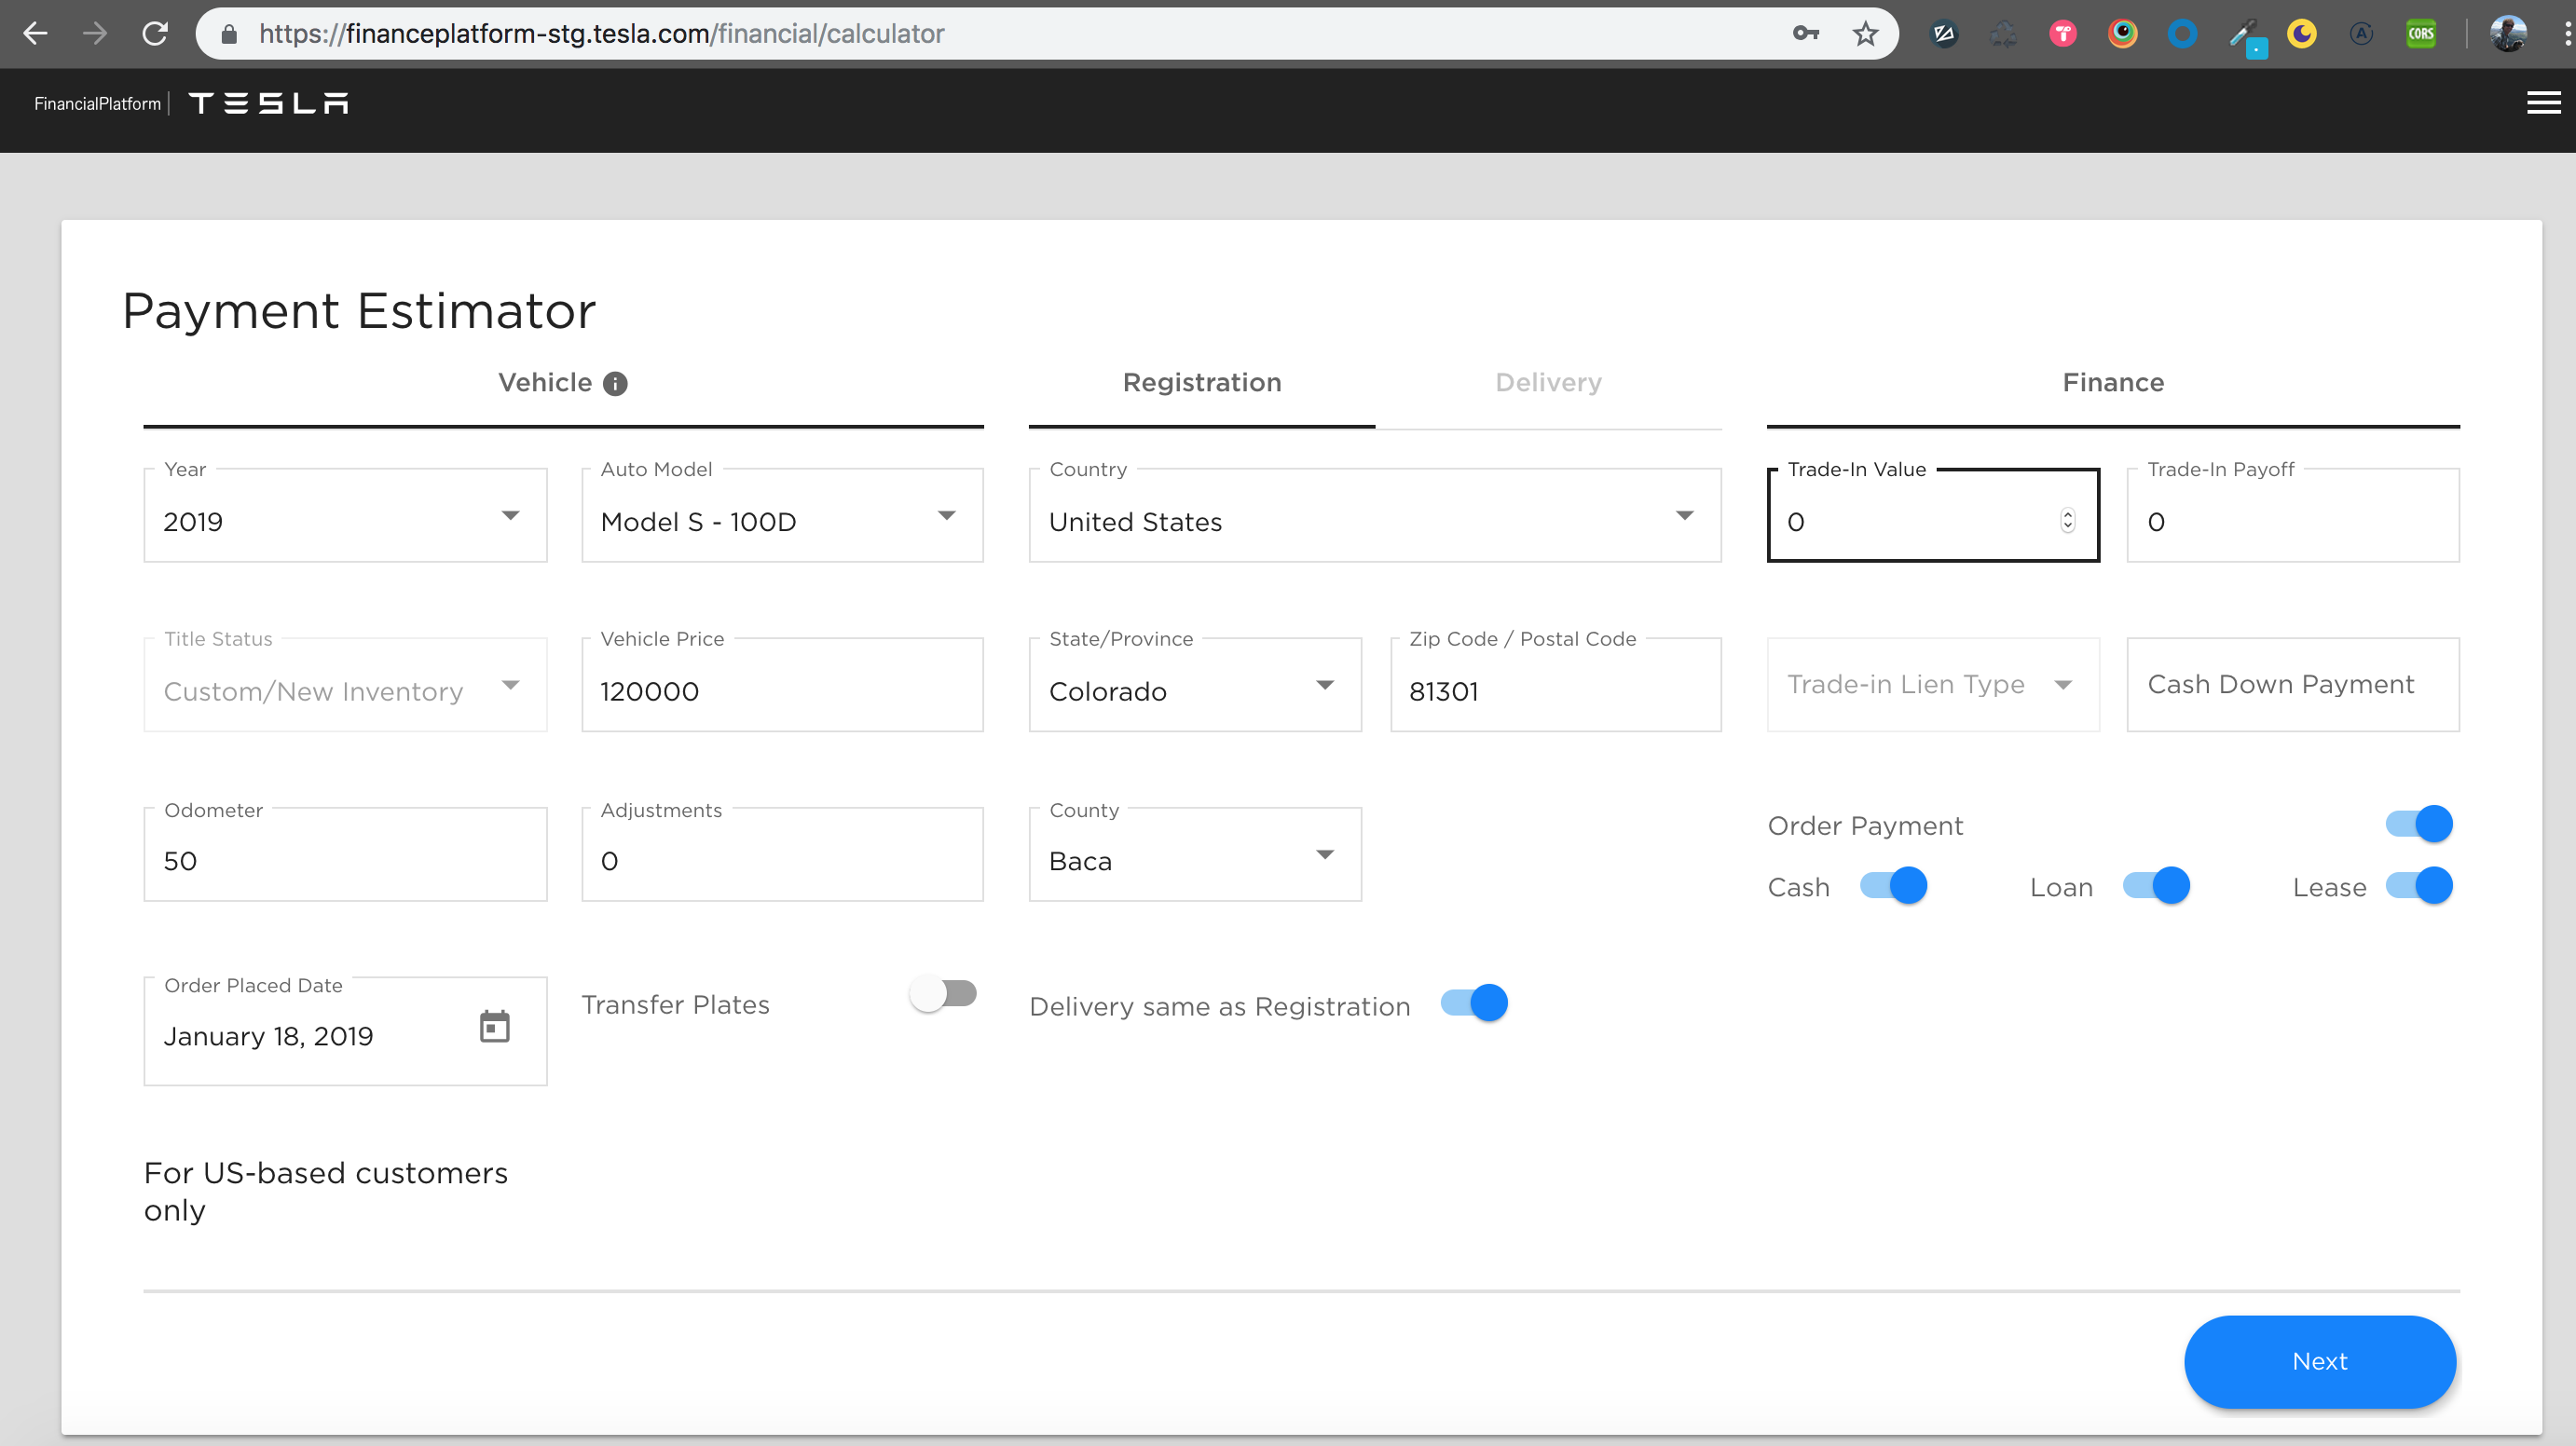Open the blue ring extension icon

pyautogui.click(x=2182, y=34)
